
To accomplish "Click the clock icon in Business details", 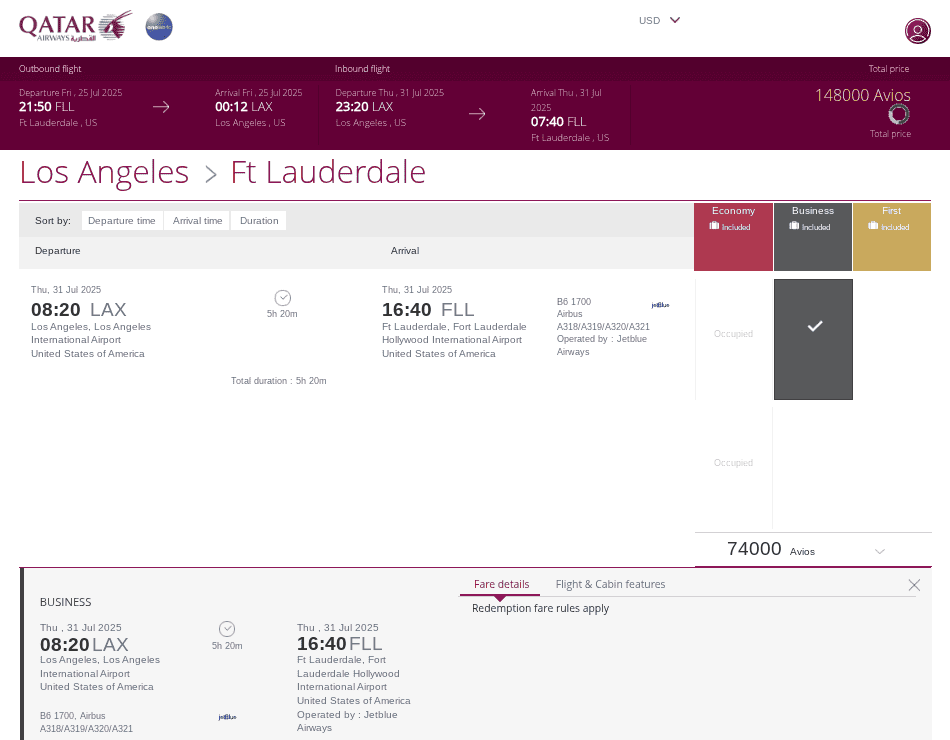I will (227, 628).
